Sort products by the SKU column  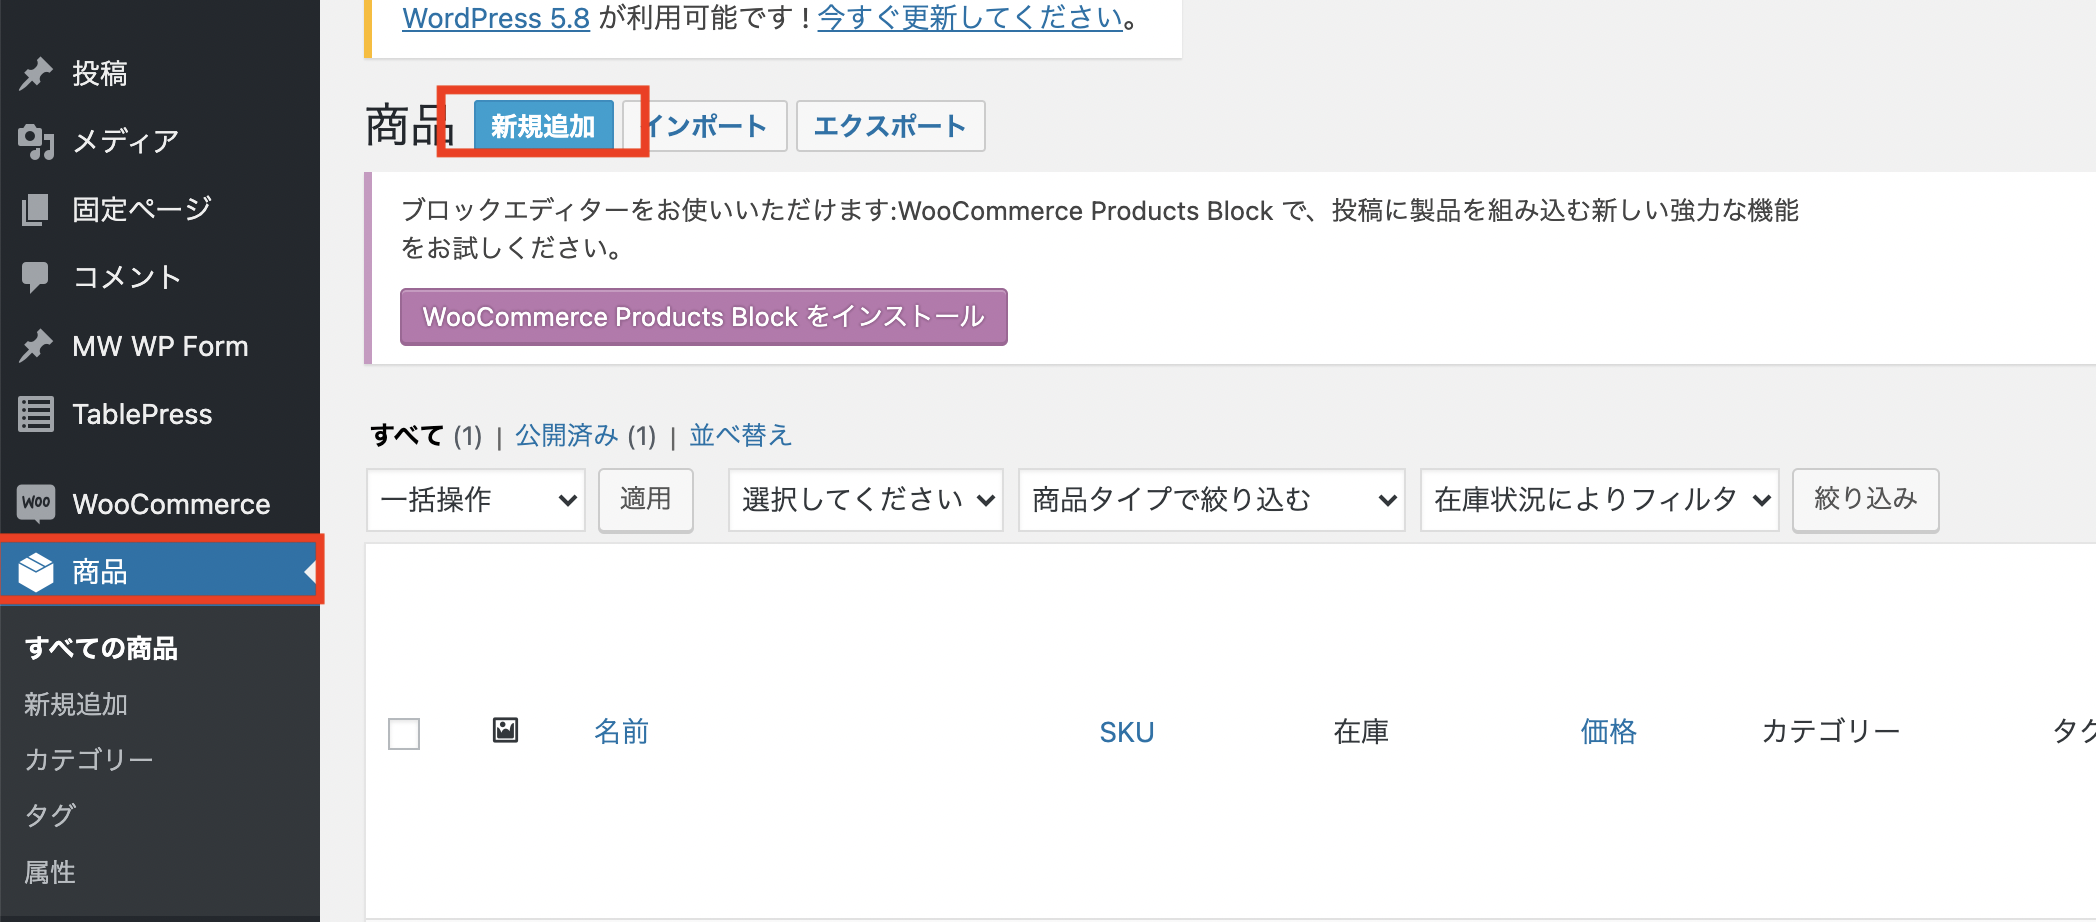pos(1126,732)
